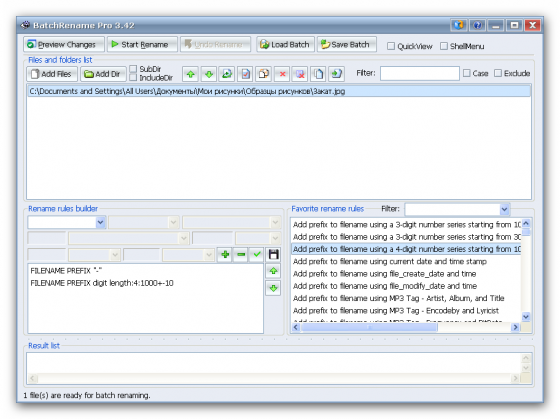This screenshot has width=560, height=419.
Task: Click the document with red checkmark icon
Action: tap(245, 74)
